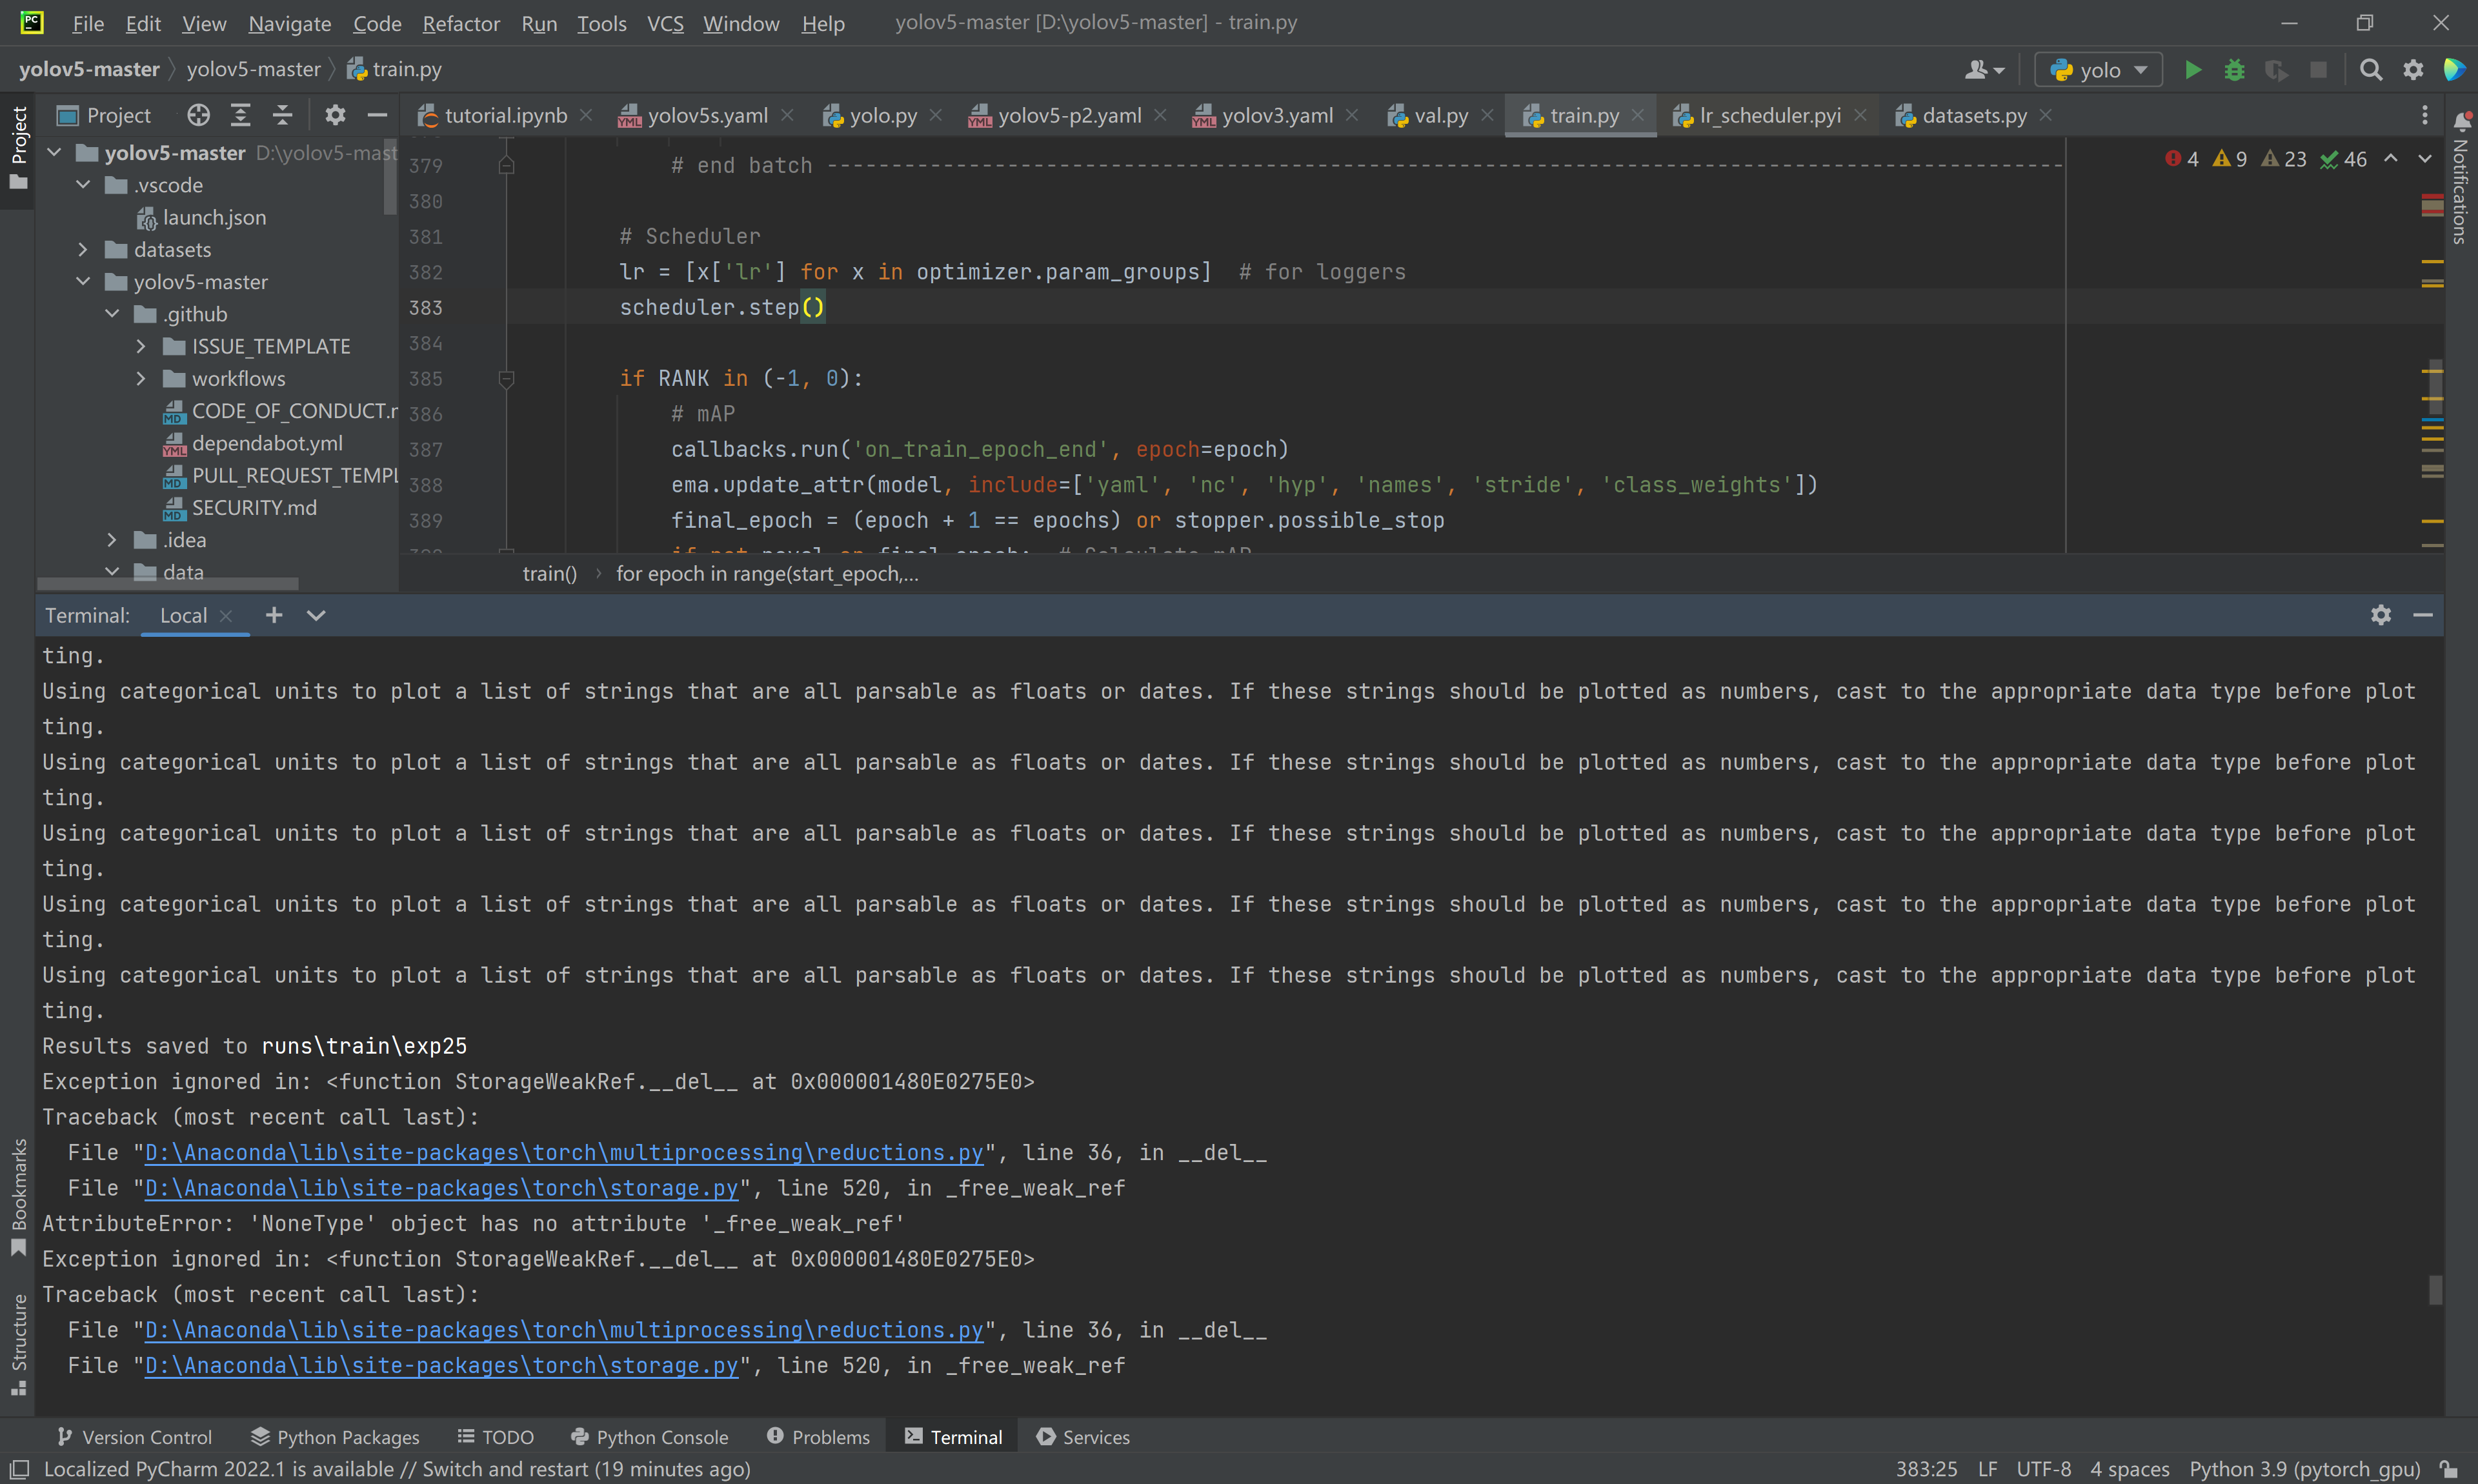Hide the Project tool window

377,115
